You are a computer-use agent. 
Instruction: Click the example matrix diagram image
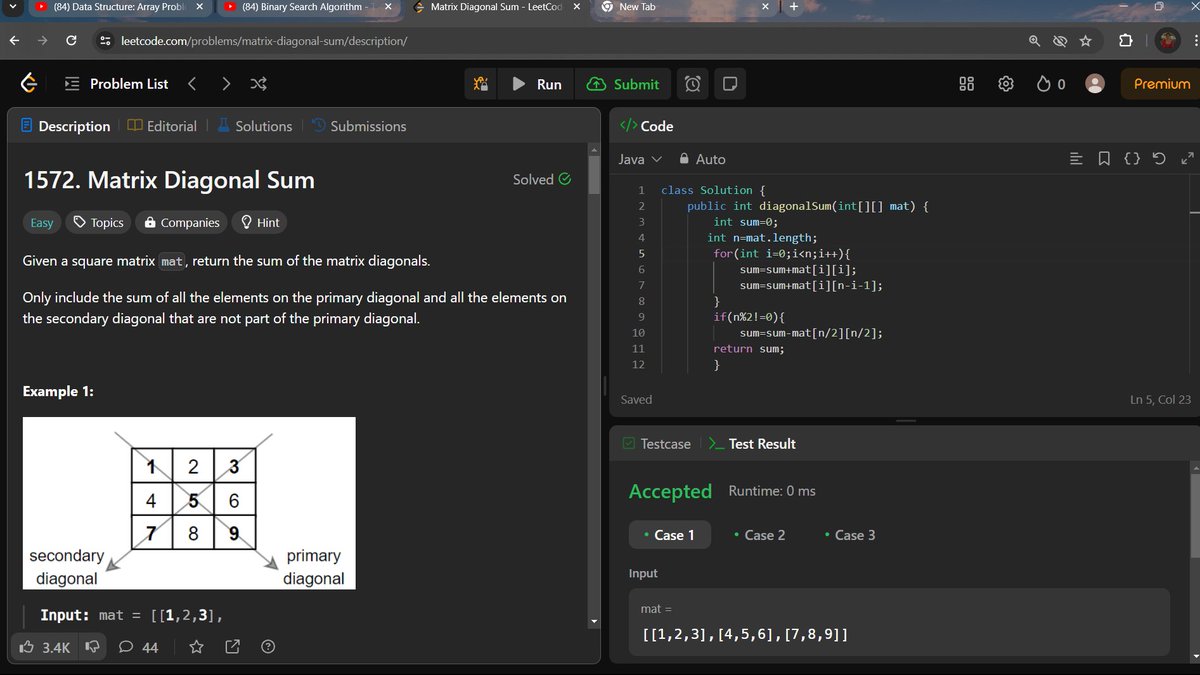coord(189,503)
